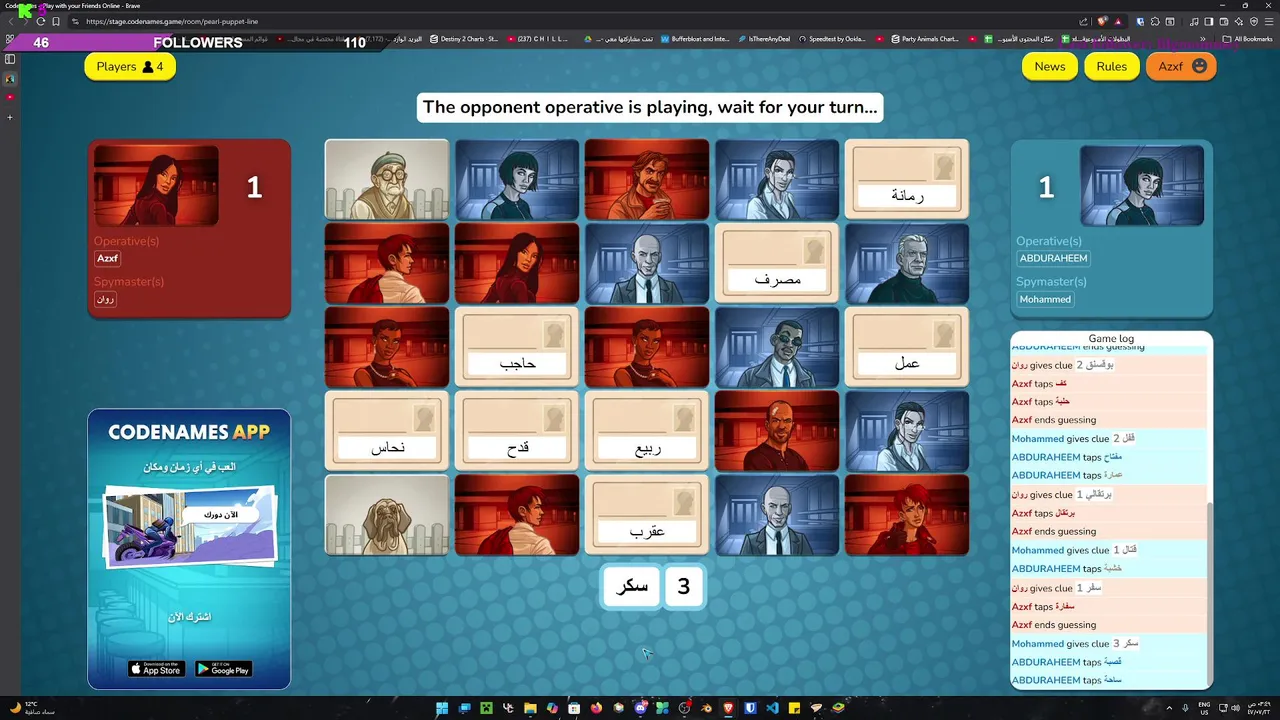Viewport: 1280px width, 720px height.
Task: Open the Windows Start menu
Action: coord(442,708)
